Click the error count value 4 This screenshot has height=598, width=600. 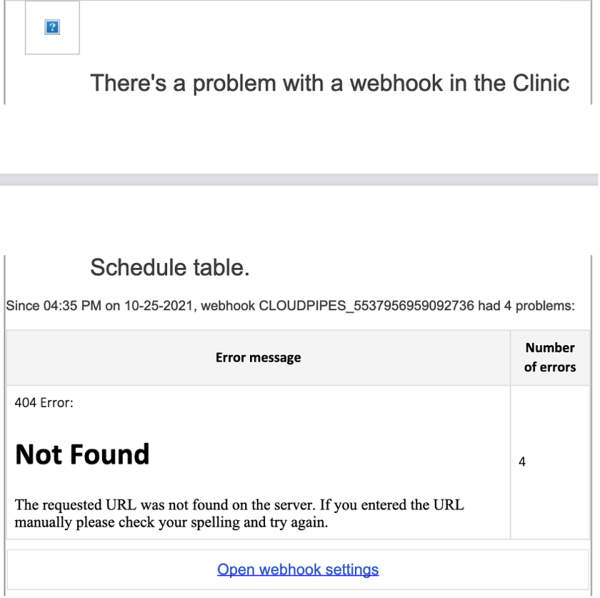click(522, 462)
